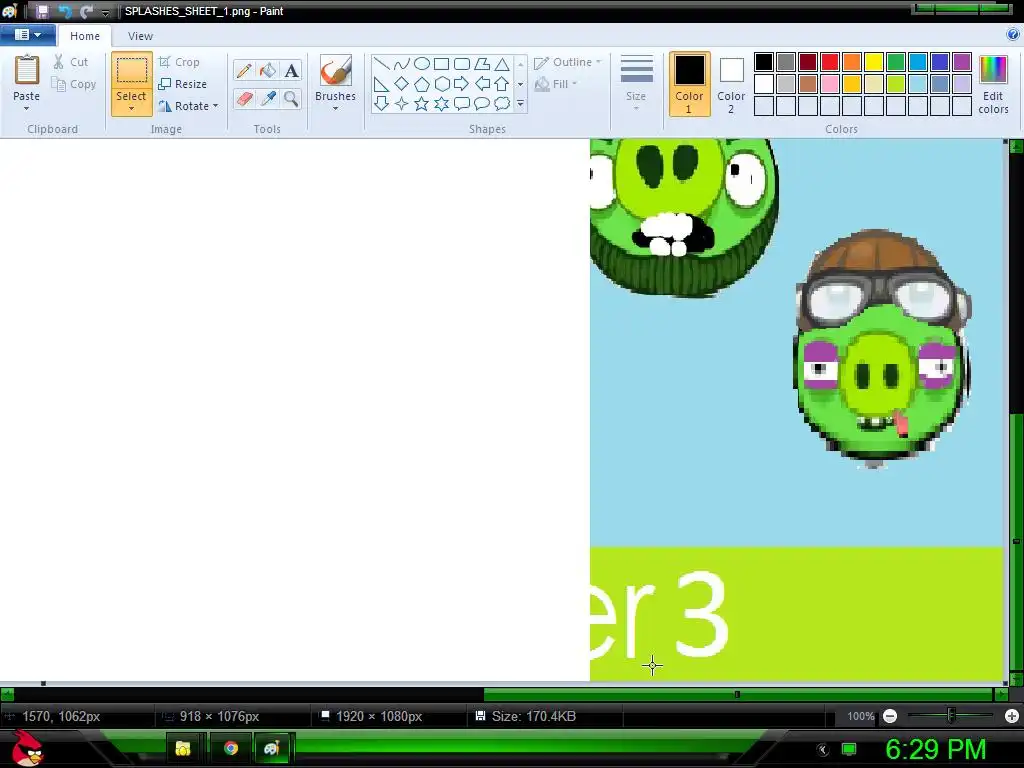Choose the Hexagon shape

(441, 84)
